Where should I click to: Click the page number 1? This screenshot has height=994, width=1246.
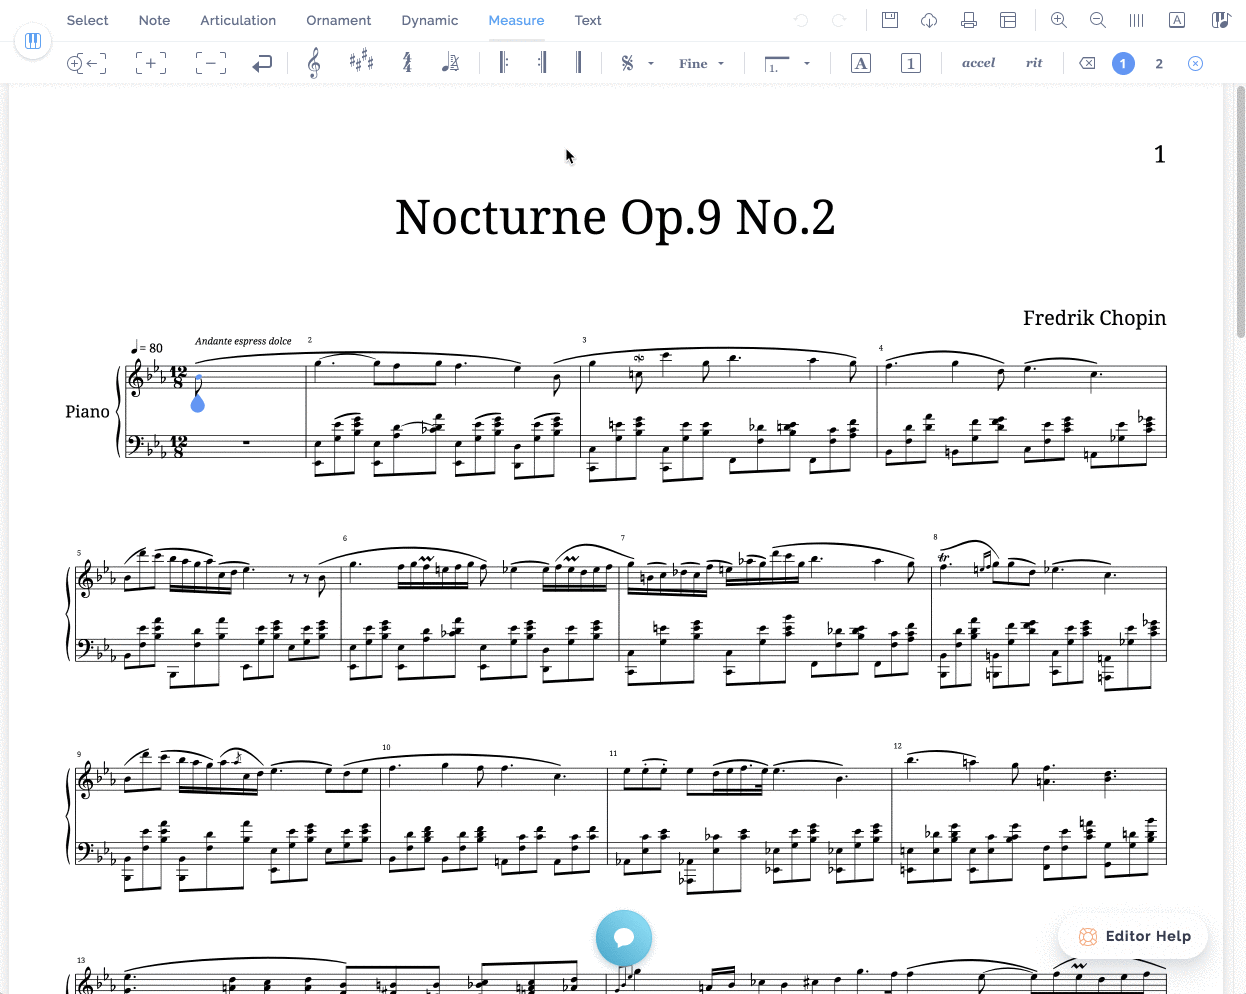(1159, 154)
